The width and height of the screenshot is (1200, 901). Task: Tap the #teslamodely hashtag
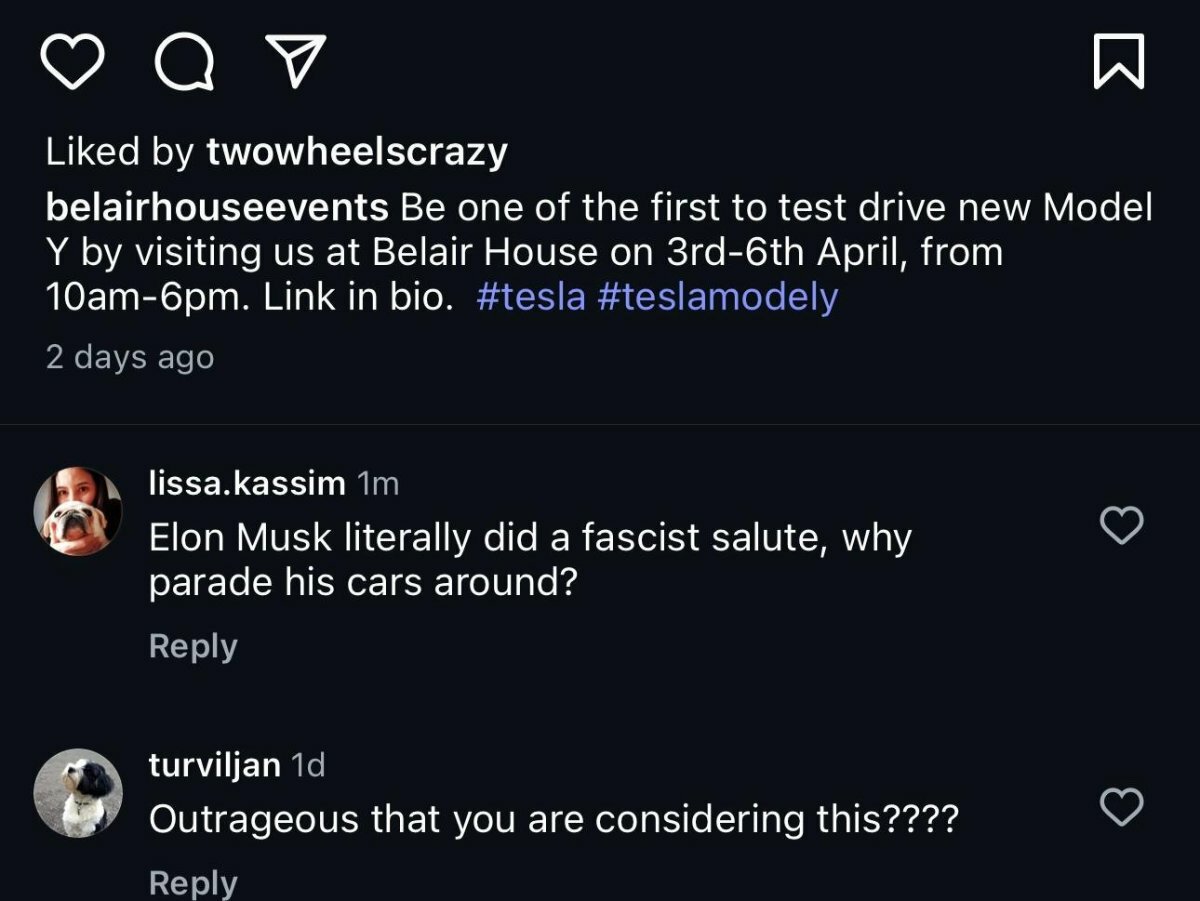pos(717,298)
